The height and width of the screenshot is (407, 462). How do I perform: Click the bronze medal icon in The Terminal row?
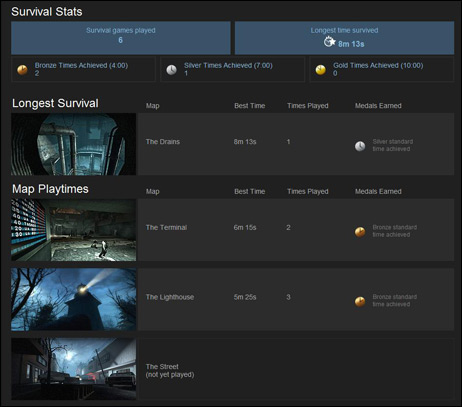coord(360,232)
